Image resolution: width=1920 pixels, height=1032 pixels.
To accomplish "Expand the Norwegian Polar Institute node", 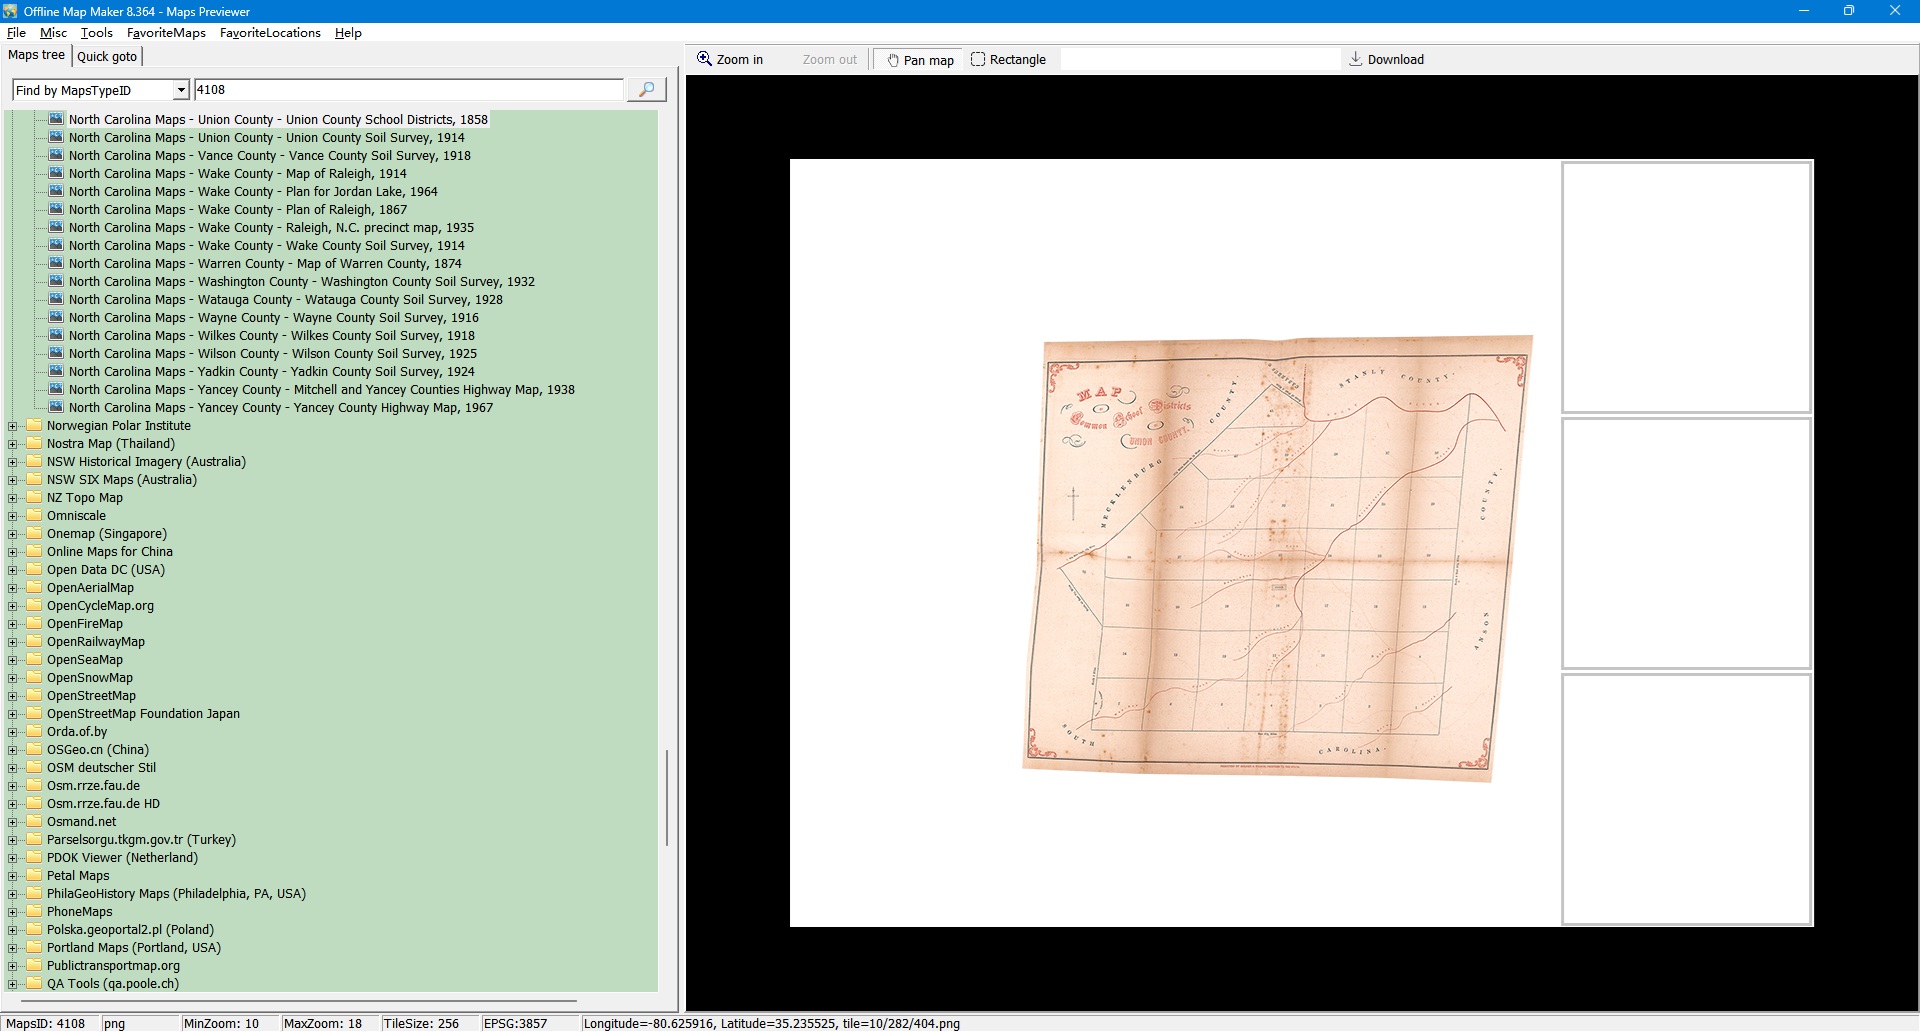I will pyautogui.click(x=13, y=426).
